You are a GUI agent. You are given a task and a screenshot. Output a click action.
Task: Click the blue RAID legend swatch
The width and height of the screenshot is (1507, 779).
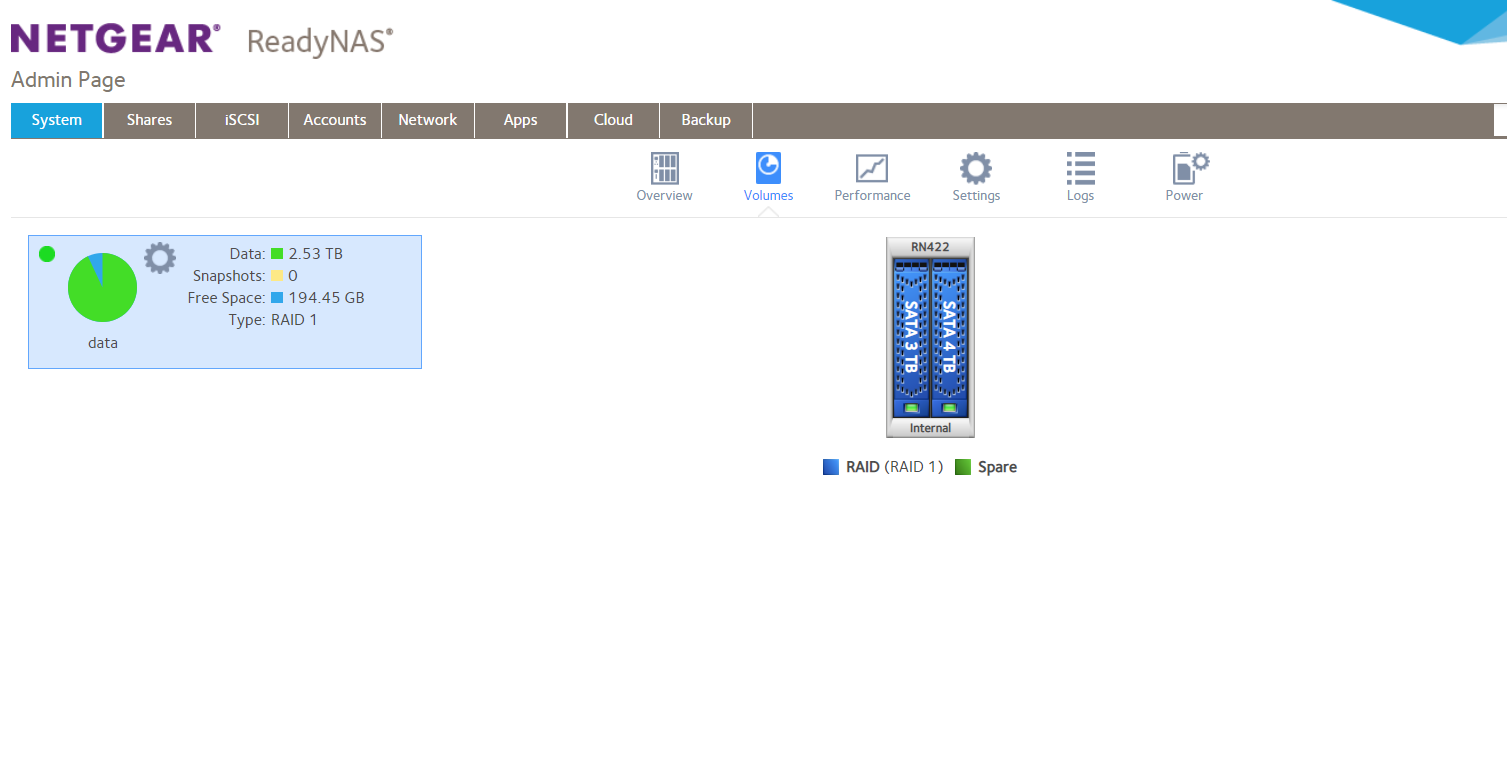(x=829, y=466)
